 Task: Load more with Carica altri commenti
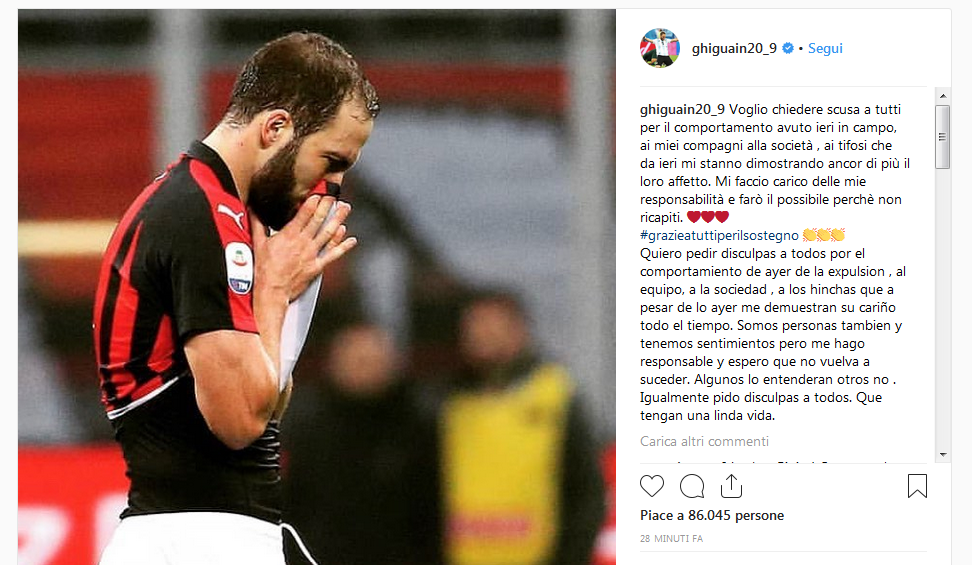[704, 442]
